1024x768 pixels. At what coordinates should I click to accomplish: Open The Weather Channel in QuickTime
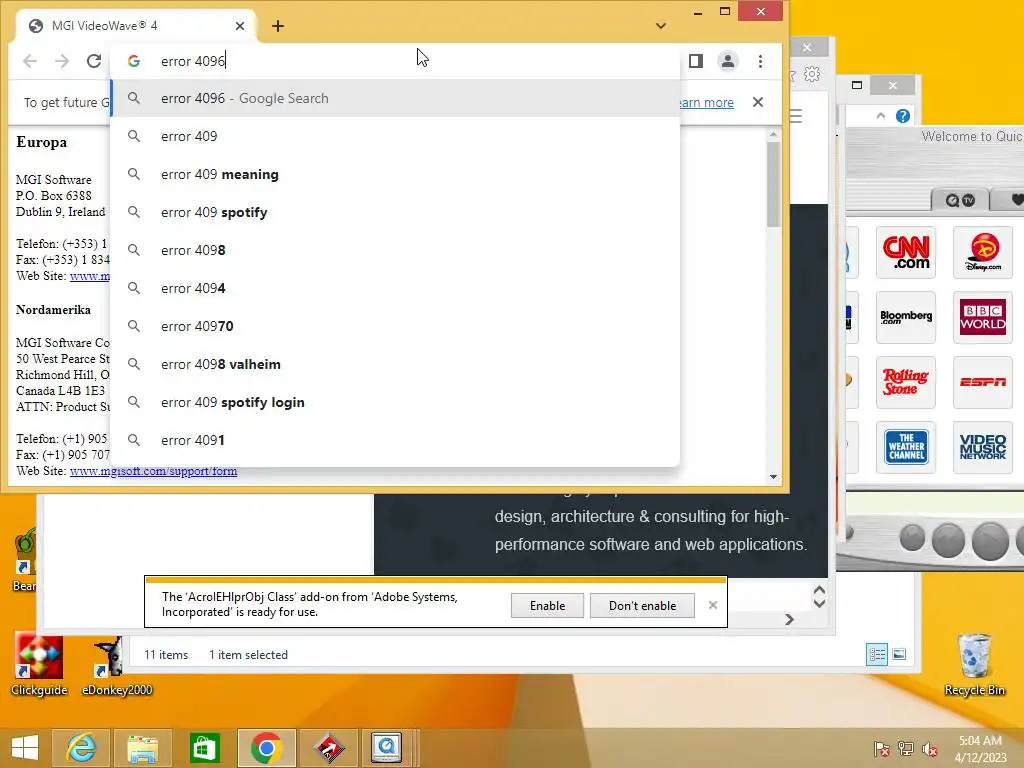pos(906,447)
